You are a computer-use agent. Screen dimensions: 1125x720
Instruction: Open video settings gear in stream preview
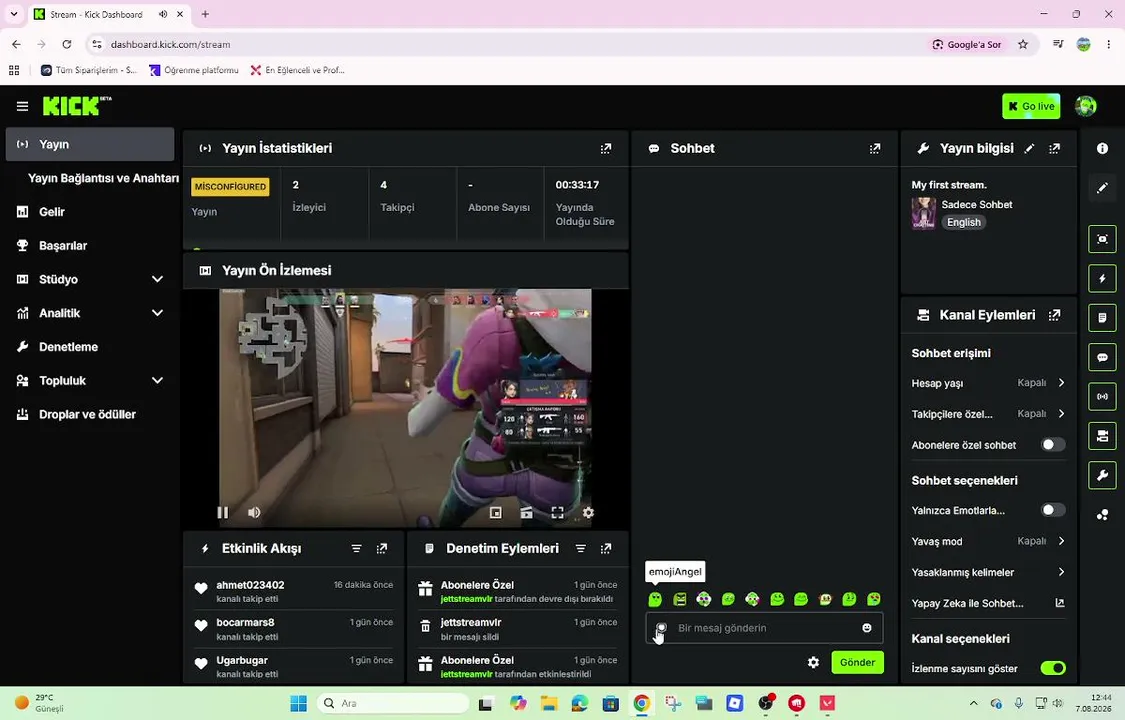pyautogui.click(x=588, y=513)
